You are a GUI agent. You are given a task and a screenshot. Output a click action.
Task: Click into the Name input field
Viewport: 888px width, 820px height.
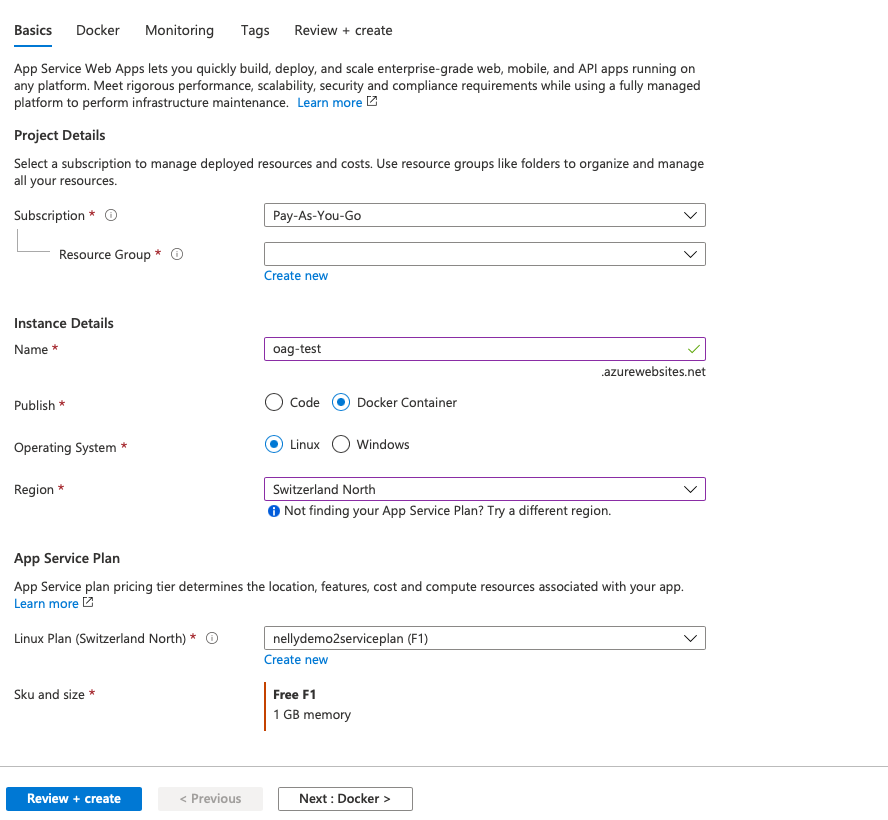click(475, 349)
